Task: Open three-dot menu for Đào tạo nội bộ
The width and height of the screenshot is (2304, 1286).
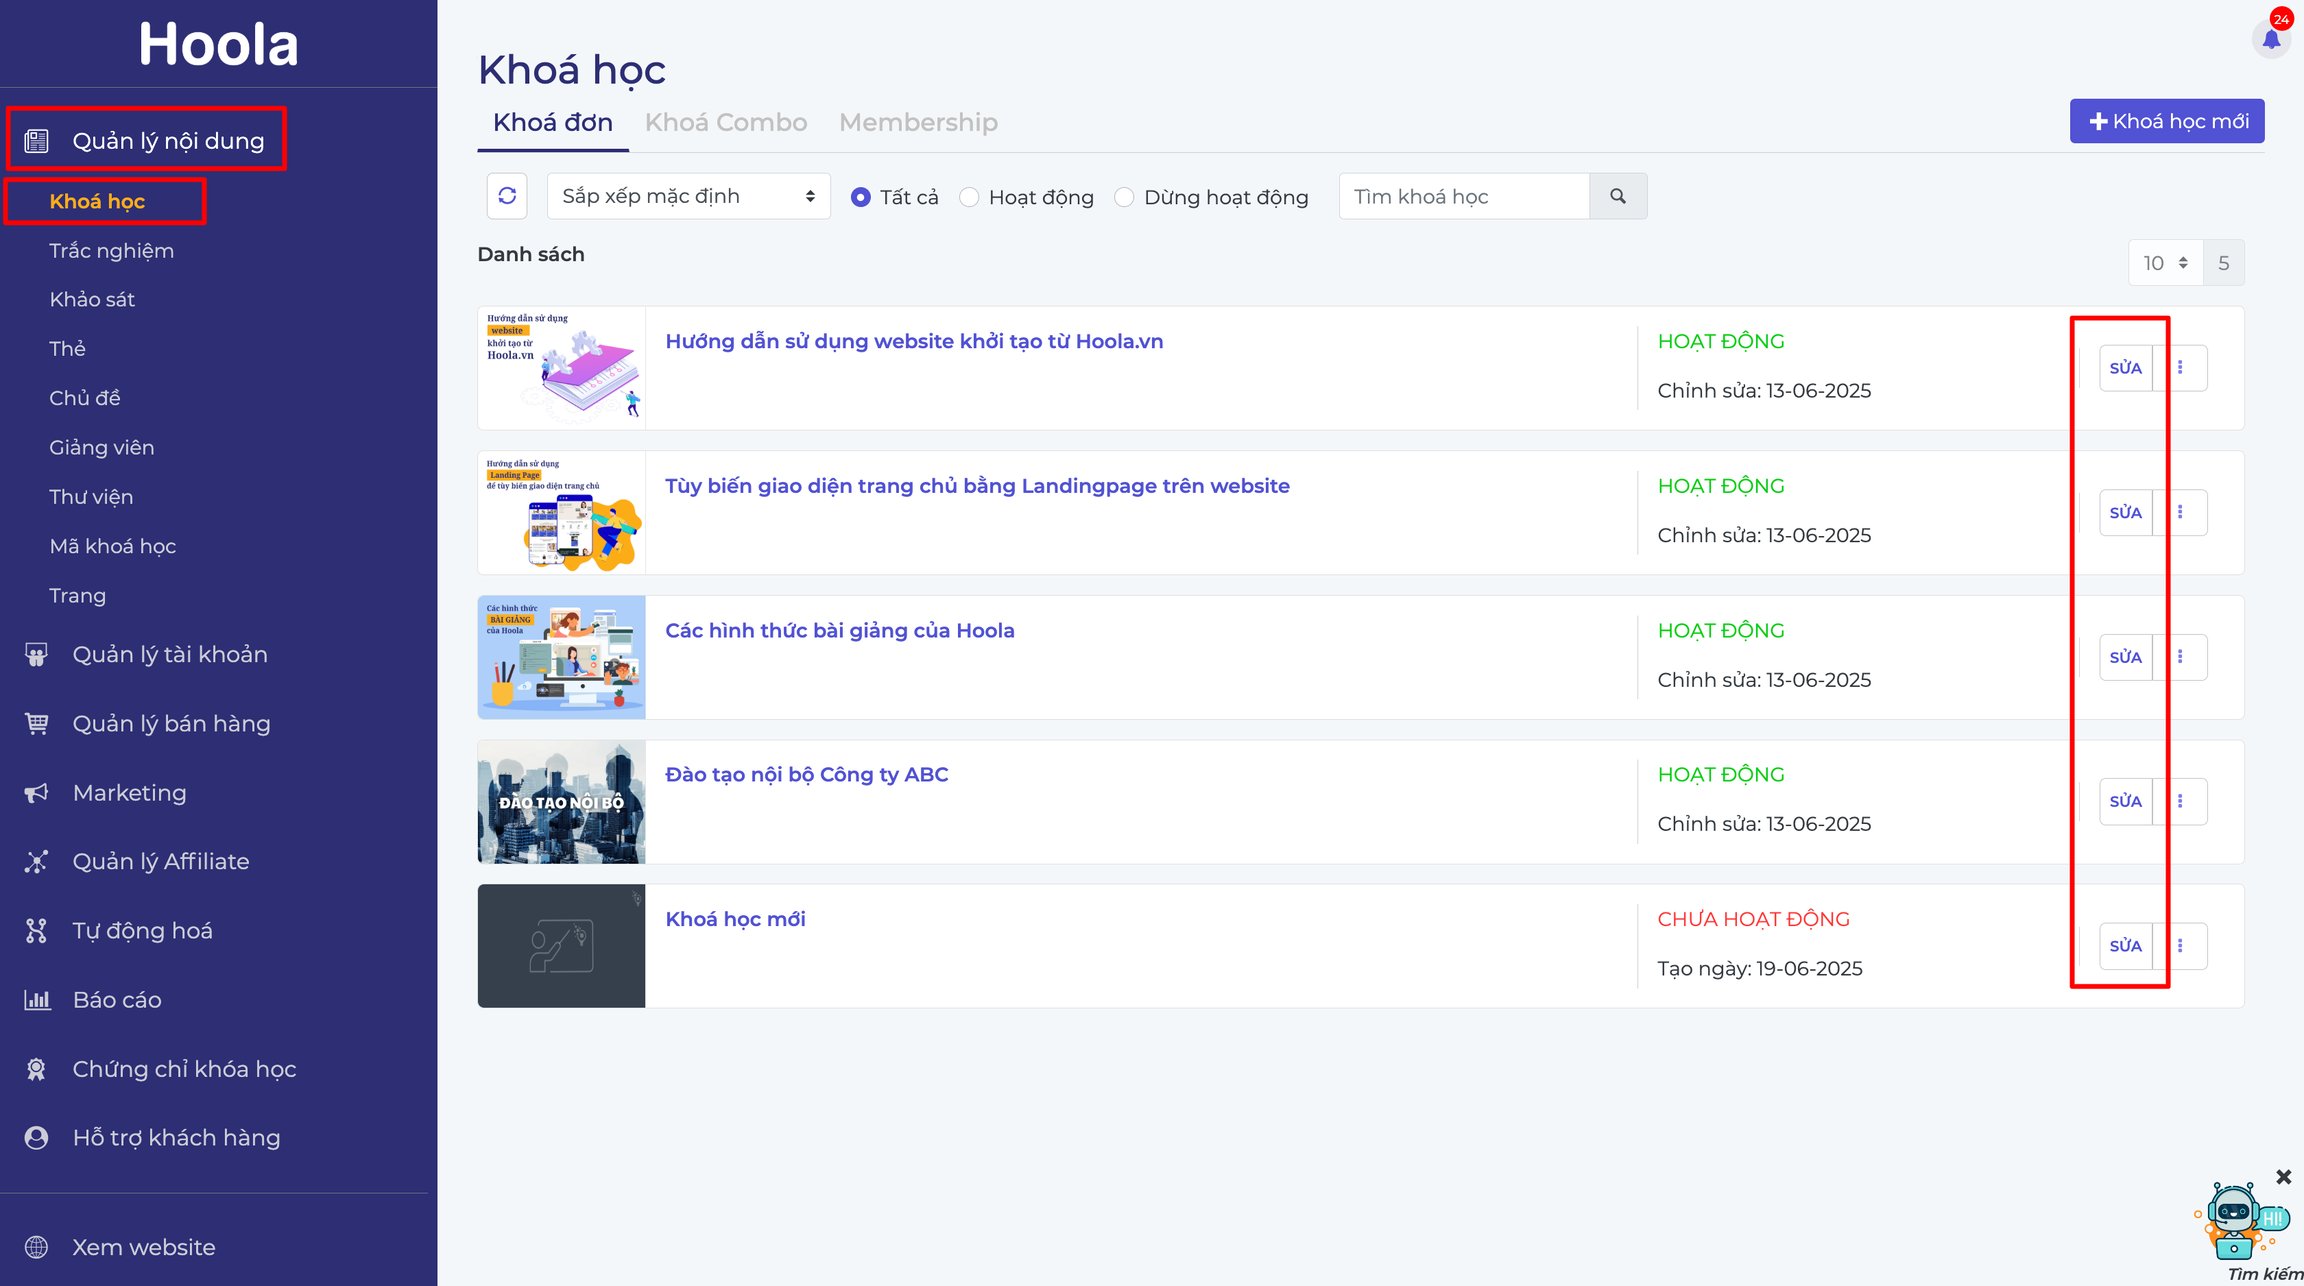Action: click(x=2180, y=802)
